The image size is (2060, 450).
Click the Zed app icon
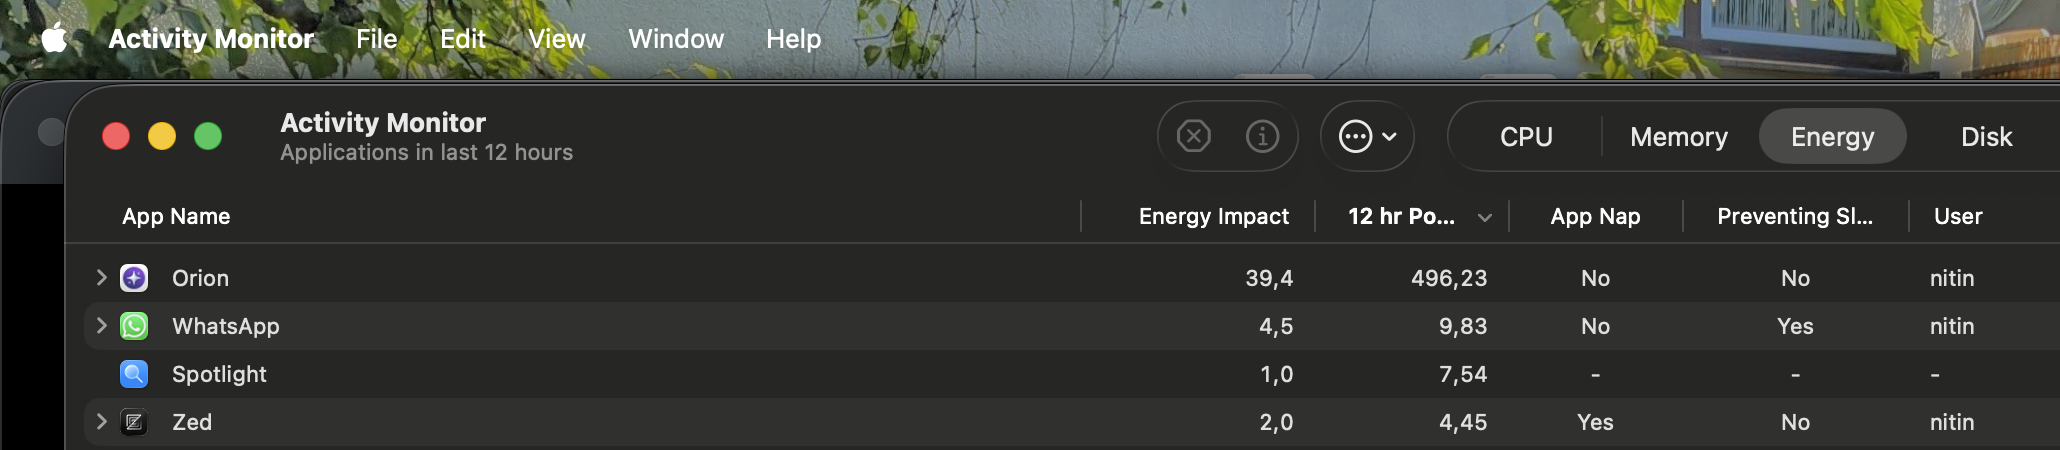coord(134,422)
